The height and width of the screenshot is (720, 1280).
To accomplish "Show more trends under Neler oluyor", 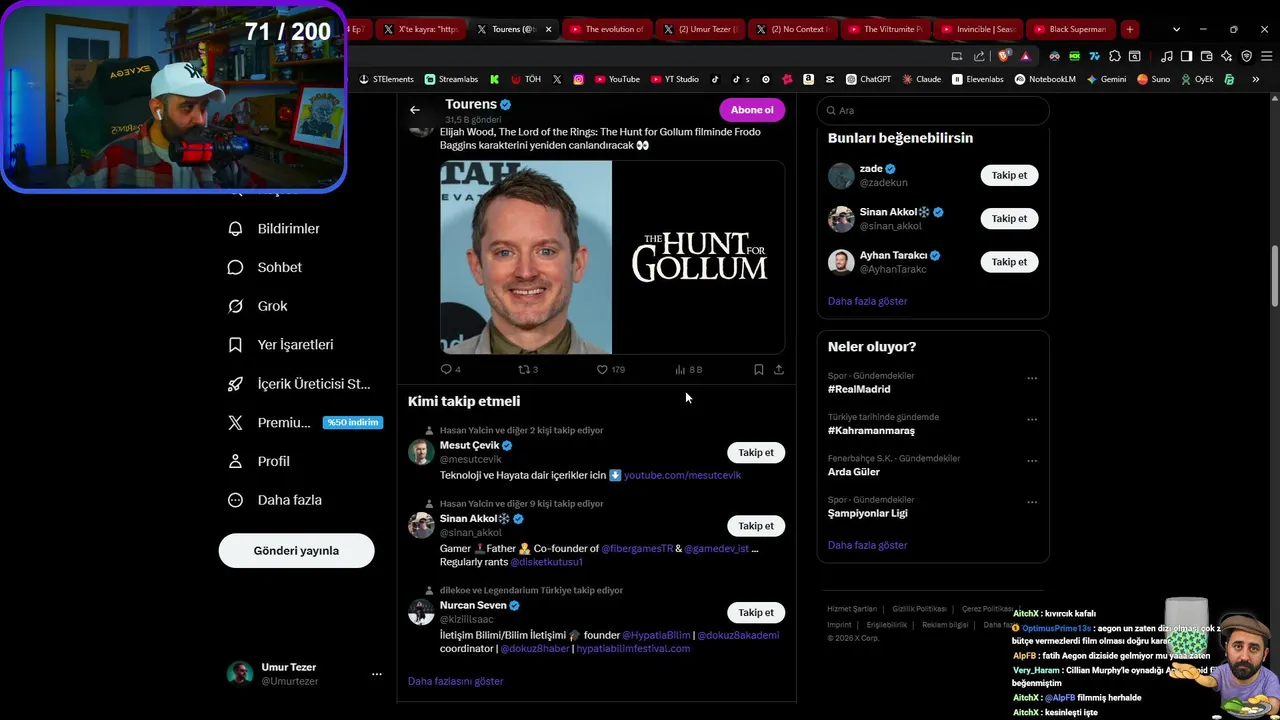I will click(867, 545).
